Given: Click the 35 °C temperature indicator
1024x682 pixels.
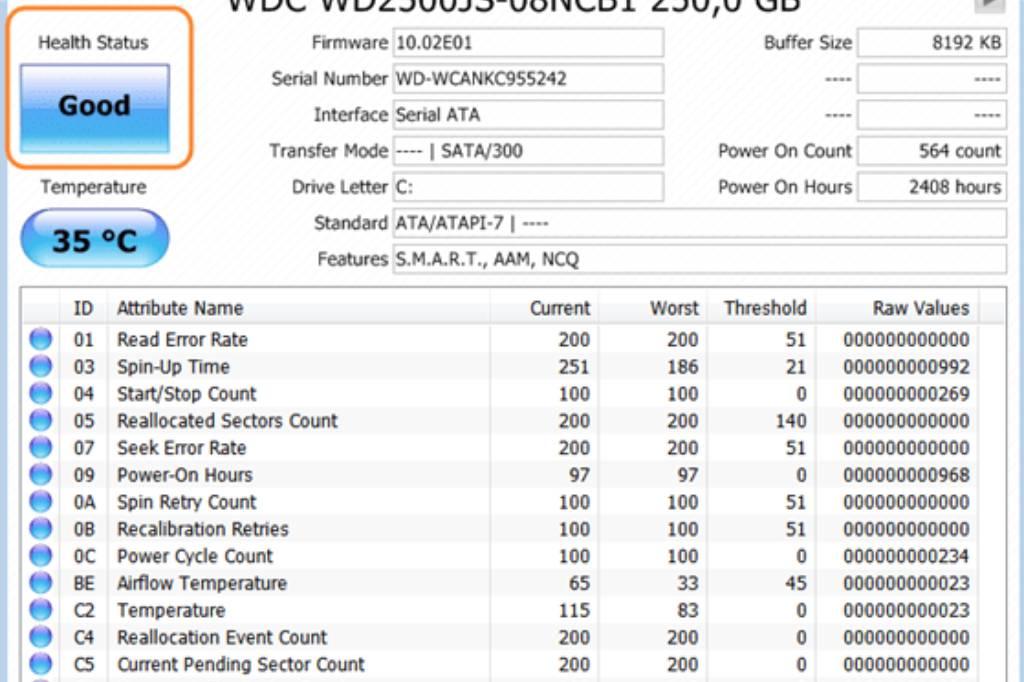Looking at the screenshot, I should pyautogui.click(x=95, y=240).
